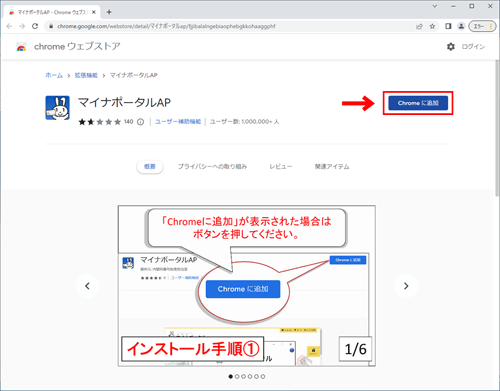Click the chrome ウェブストア header text

77,46
